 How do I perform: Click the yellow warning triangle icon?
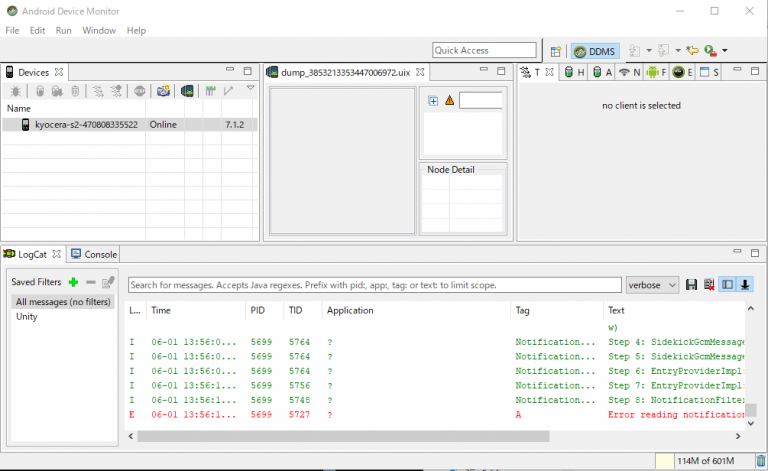[449, 100]
